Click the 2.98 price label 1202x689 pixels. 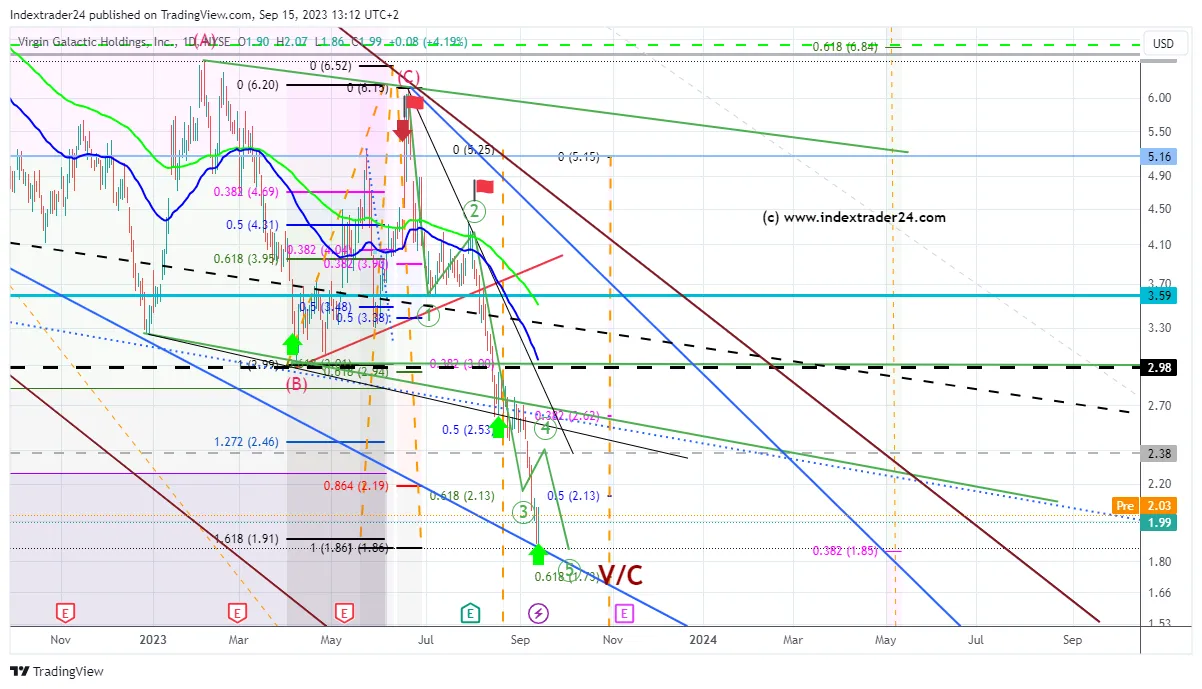pyautogui.click(x=1160, y=367)
